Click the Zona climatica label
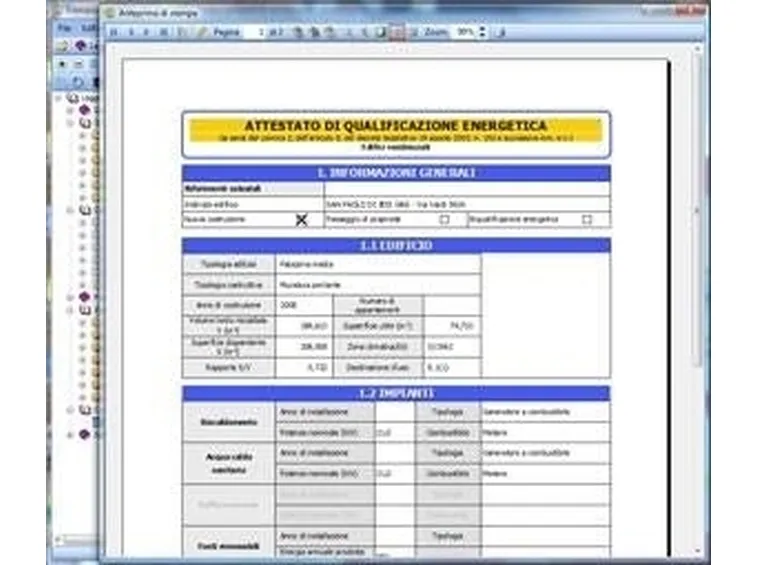757x565 pixels. [377, 347]
